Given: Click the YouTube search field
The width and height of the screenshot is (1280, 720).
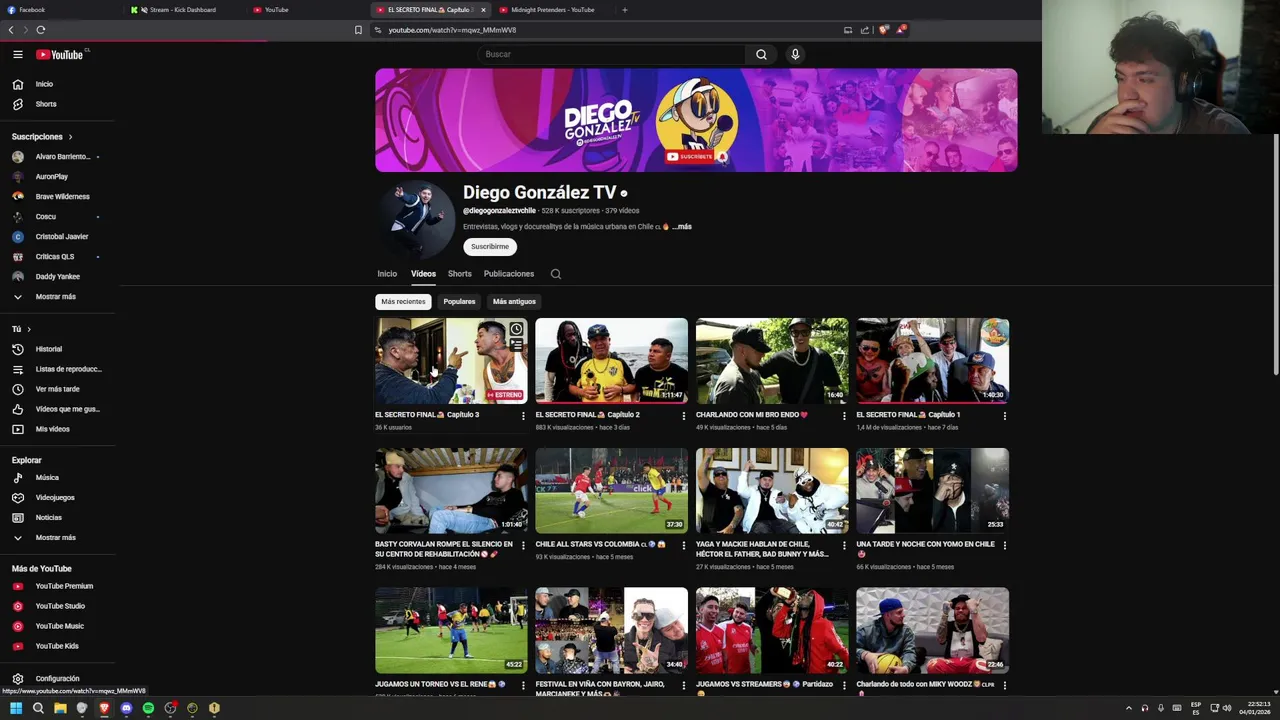Looking at the screenshot, I should [611, 54].
